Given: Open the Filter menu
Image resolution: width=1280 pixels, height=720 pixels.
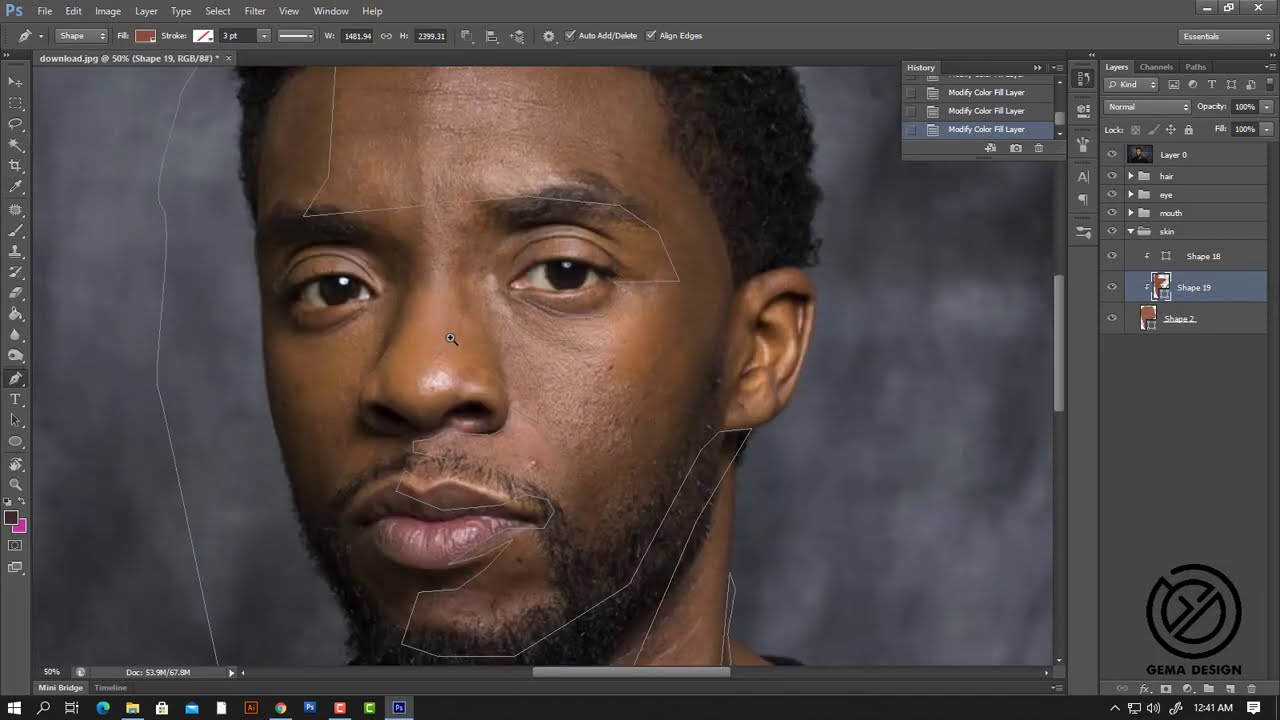Looking at the screenshot, I should tap(255, 11).
